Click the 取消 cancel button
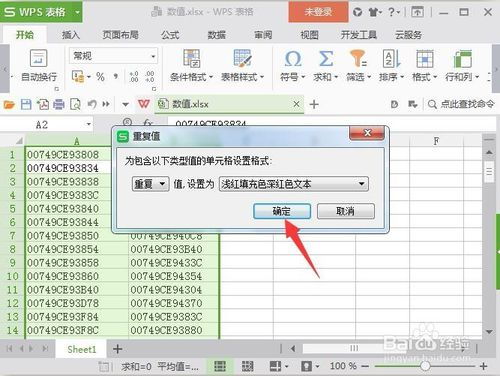Image resolution: width=500 pixels, height=376 pixels. coord(346,211)
